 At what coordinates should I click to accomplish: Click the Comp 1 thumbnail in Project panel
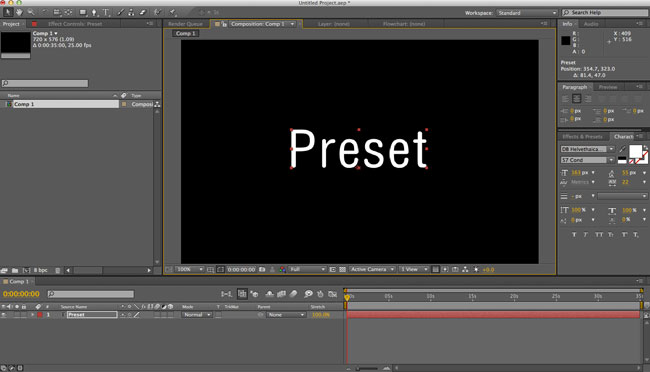[x=16, y=45]
